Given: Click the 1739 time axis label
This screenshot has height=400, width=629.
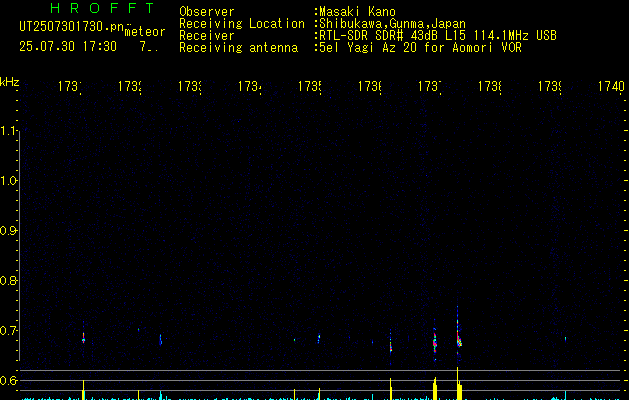Looking at the screenshot, I should [x=550, y=86].
